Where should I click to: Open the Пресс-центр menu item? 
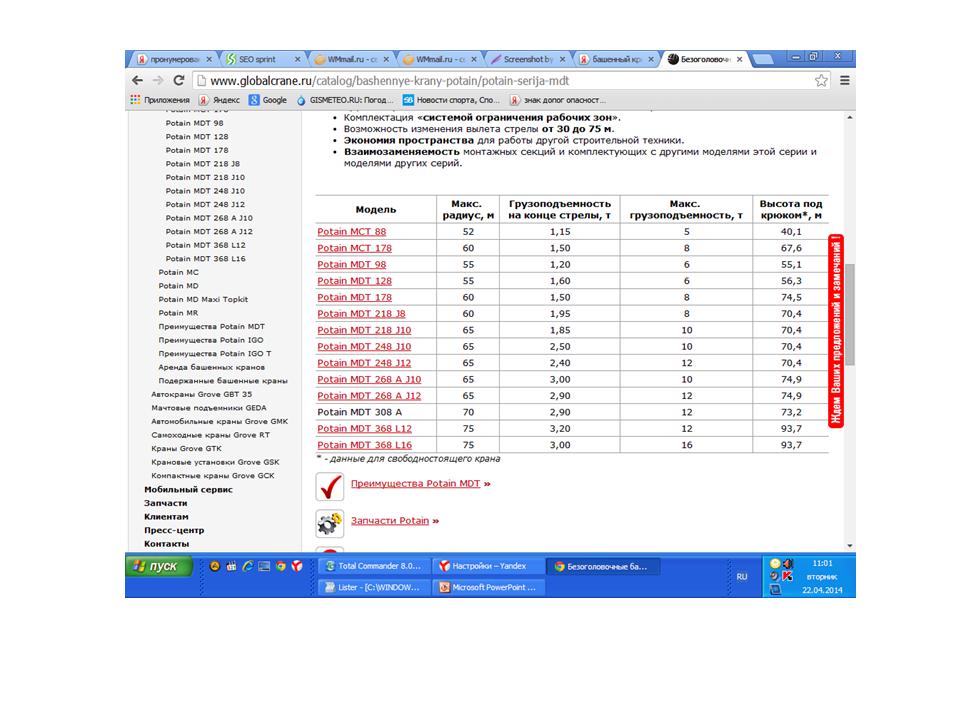(174, 530)
